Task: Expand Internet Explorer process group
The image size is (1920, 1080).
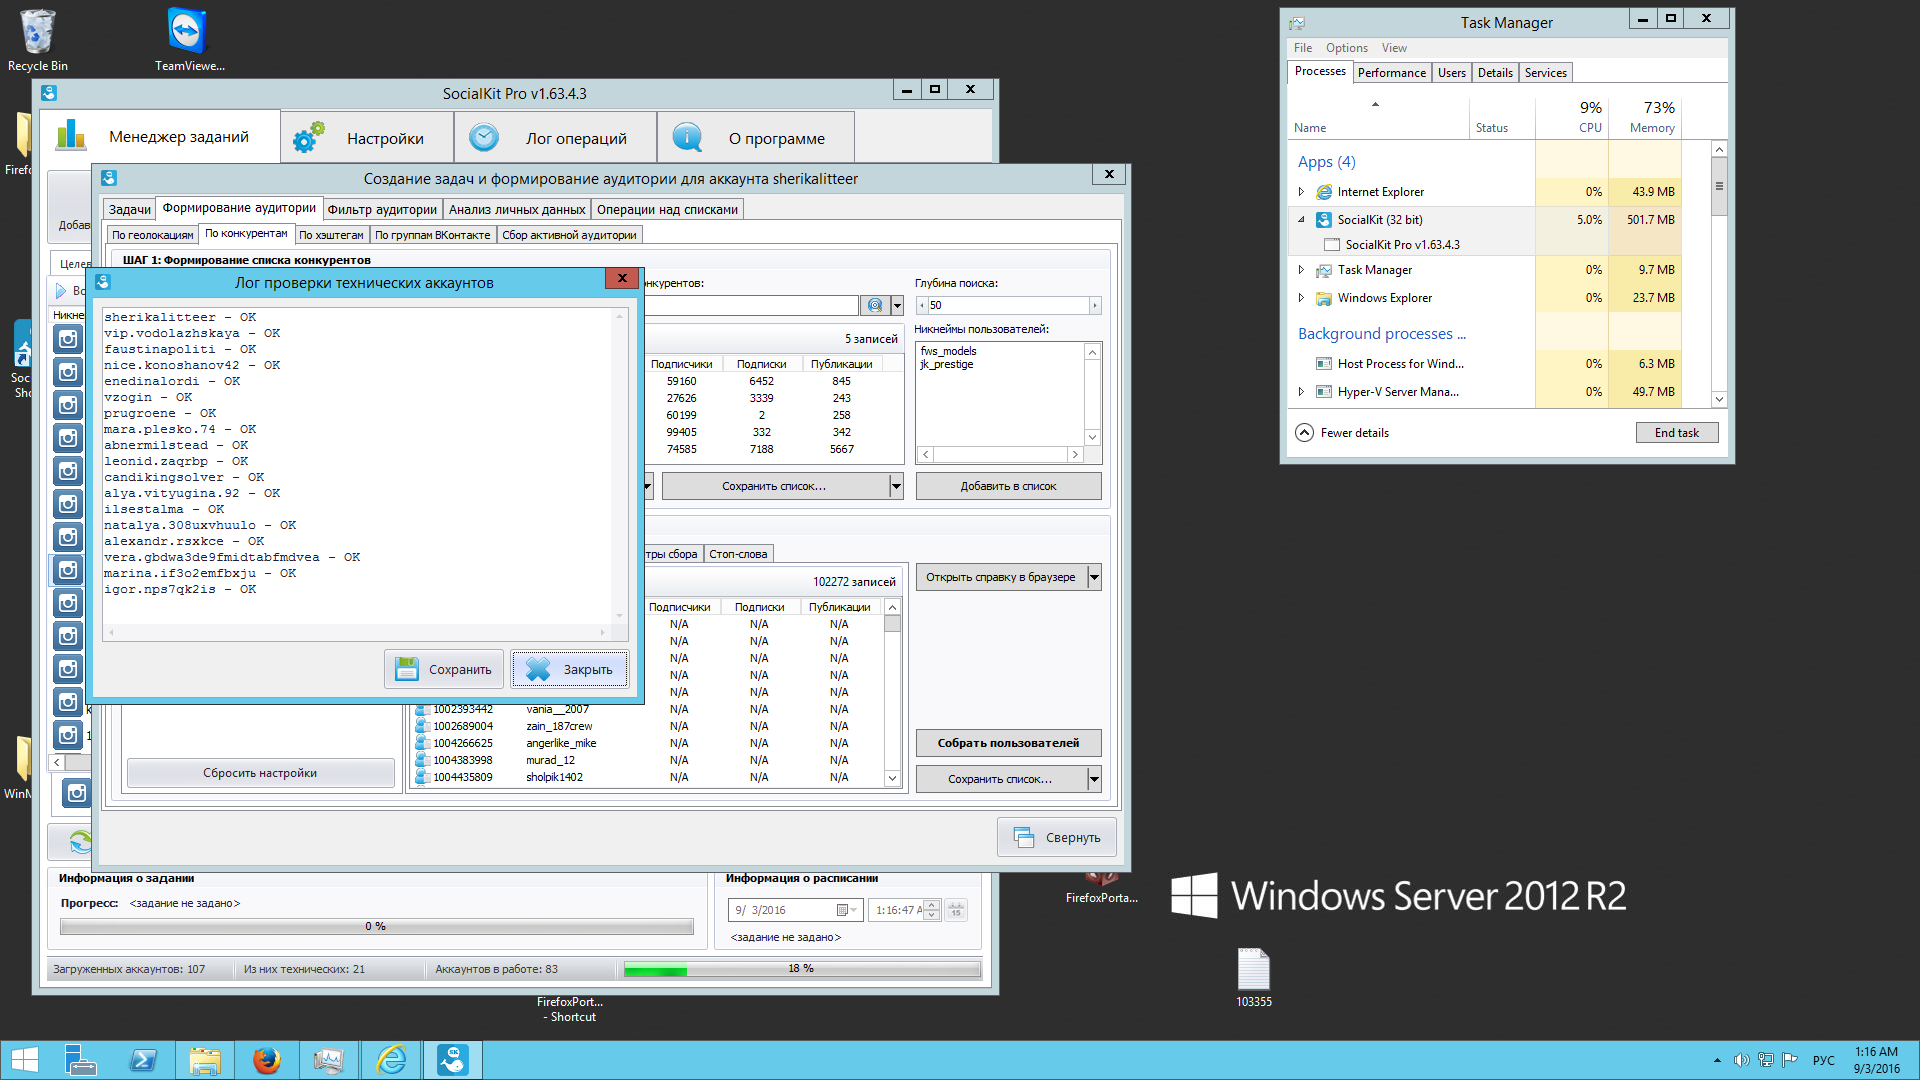Action: coord(1301,192)
